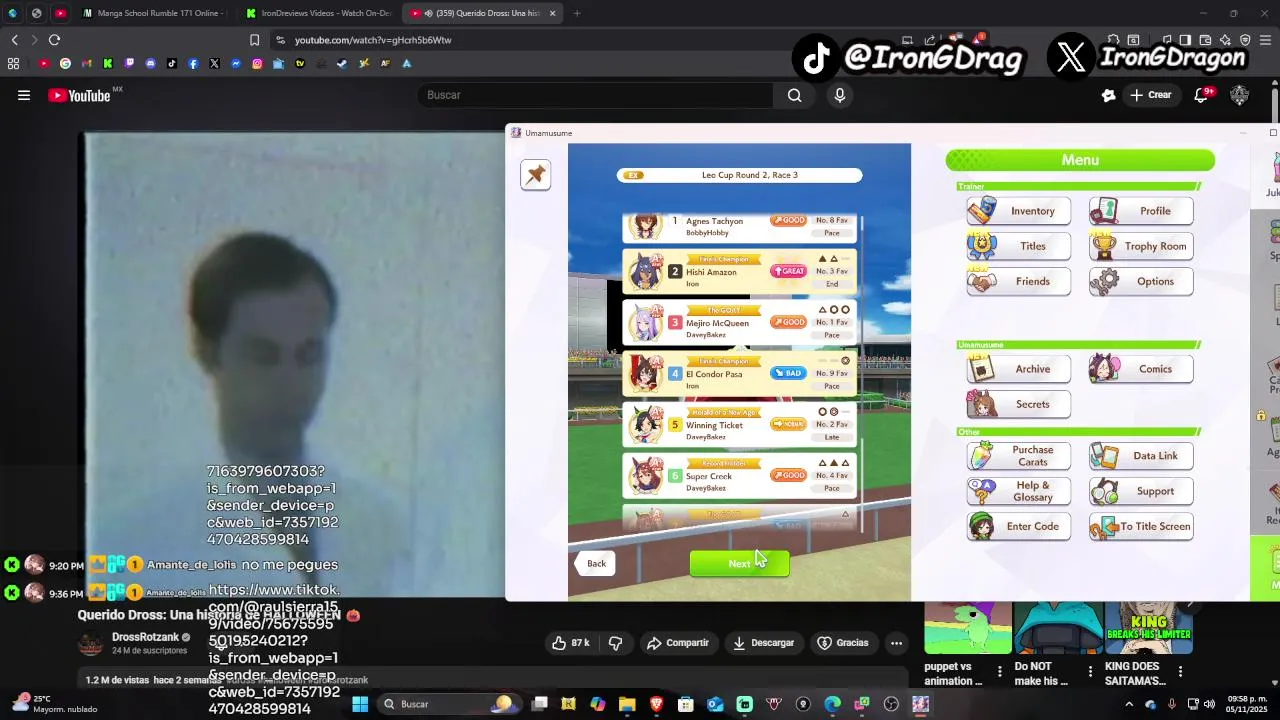Select Agnes Tachyon result row
This screenshot has width=1280, height=720.
click(740, 226)
